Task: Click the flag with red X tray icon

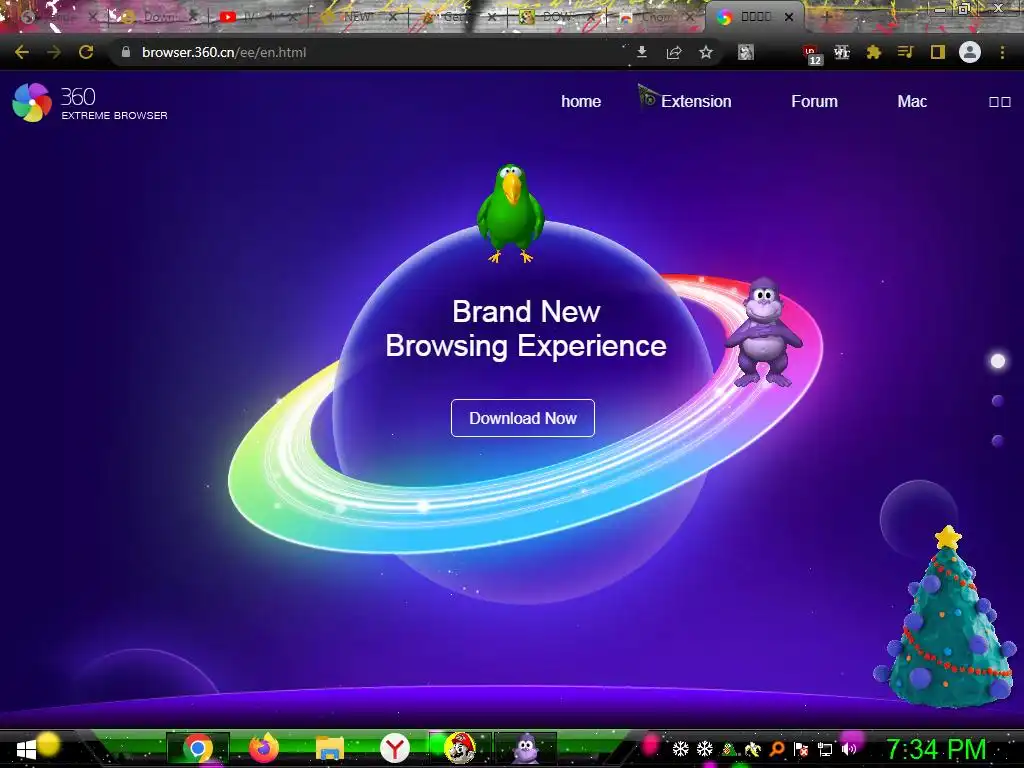Action: tap(801, 749)
